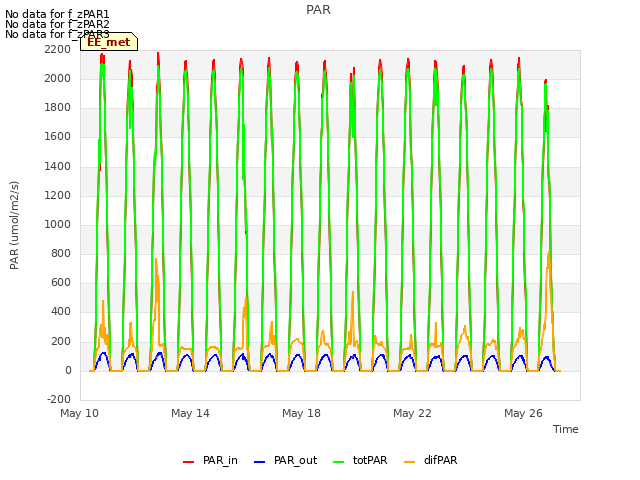This screenshot has height=480, width=640.
Task: Click the 400 y-axis tick label
Action: [61, 312]
